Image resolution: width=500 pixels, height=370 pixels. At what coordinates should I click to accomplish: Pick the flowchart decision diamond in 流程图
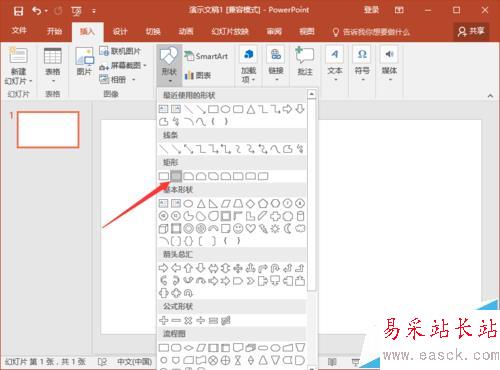188,348
